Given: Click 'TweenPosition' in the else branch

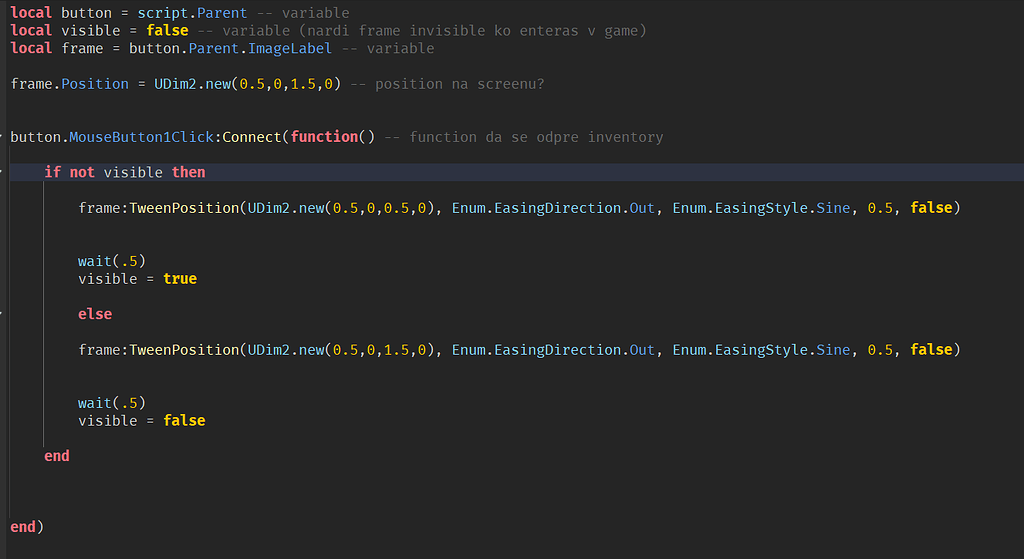Looking at the screenshot, I should [184, 350].
